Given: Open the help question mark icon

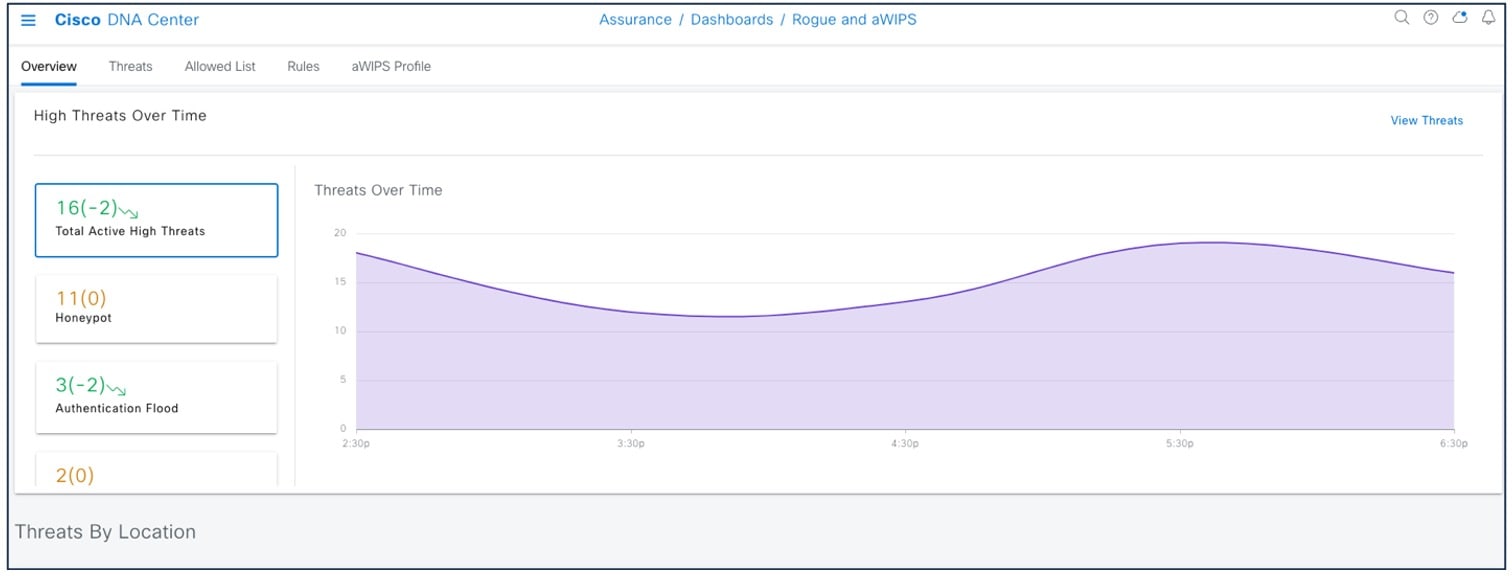Looking at the screenshot, I should [1431, 17].
